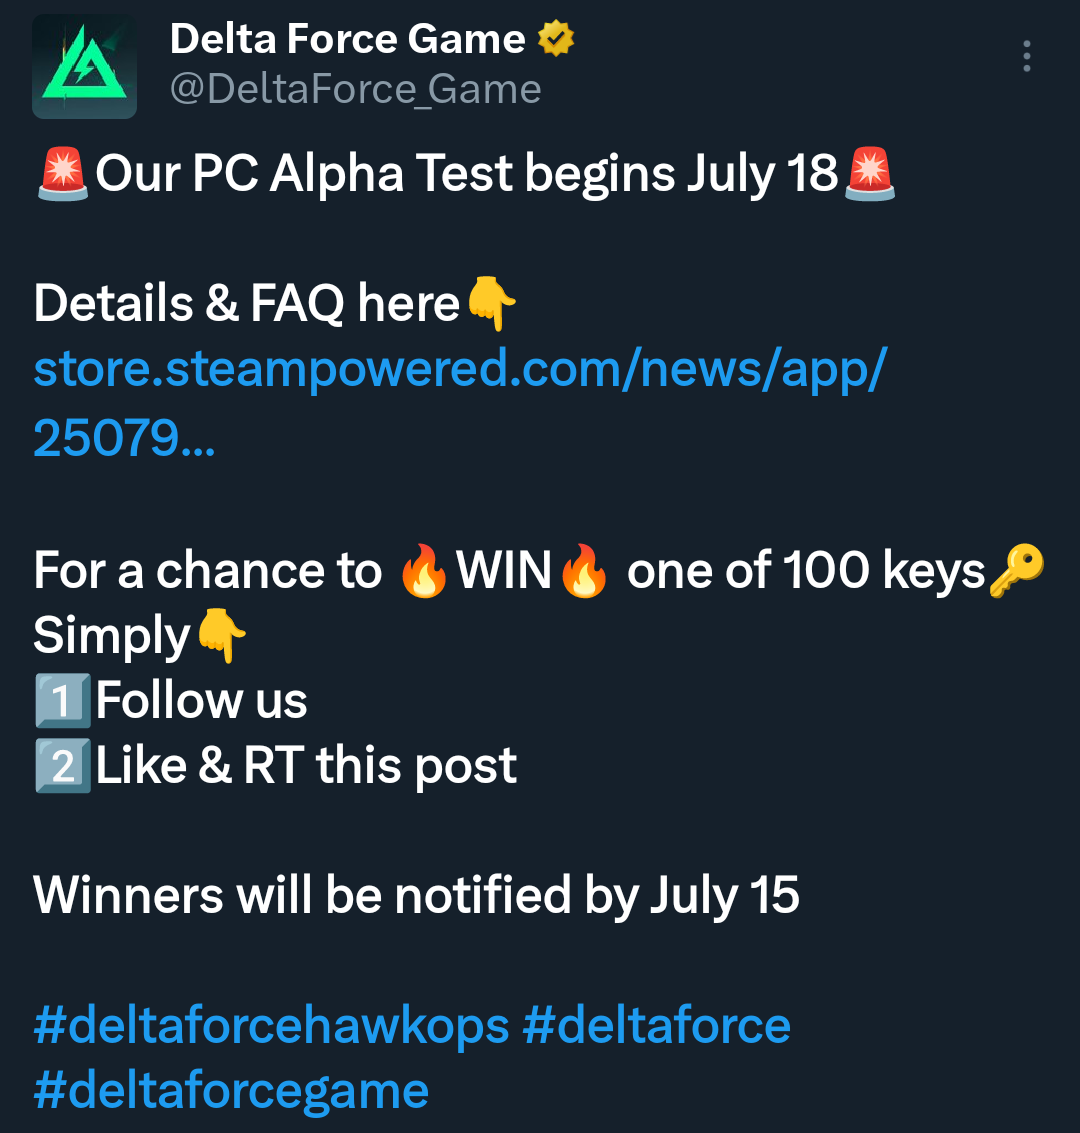Click the fire emoji before WIN
1080x1133 pixels.
click(x=424, y=571)
